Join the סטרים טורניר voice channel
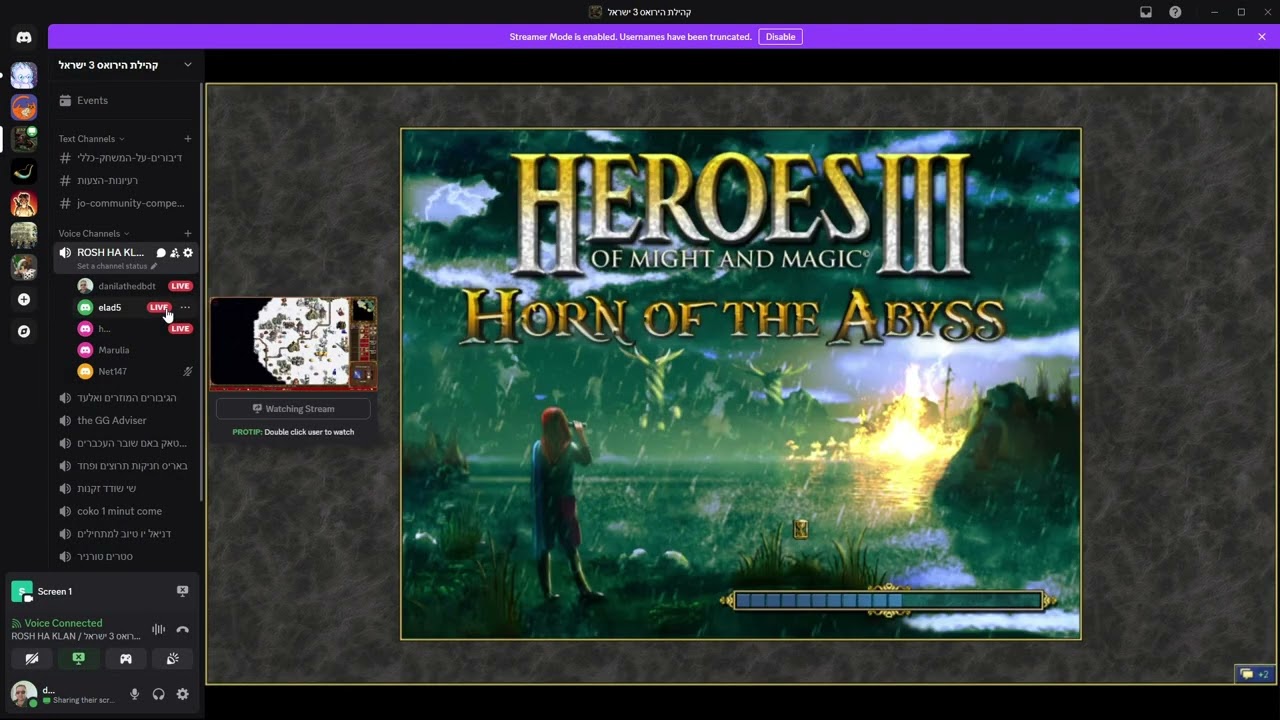 pyautogui.click(x=126, y=556)
